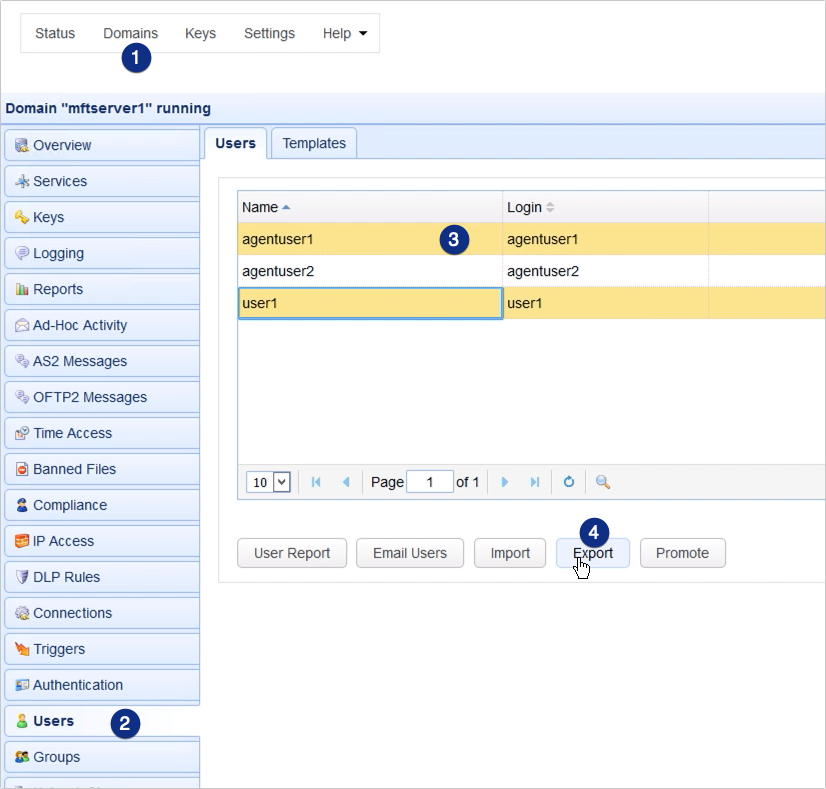The width and height of the screenshot is (826, 789).
Task: Click the User Report button
Action: [291, 553]
